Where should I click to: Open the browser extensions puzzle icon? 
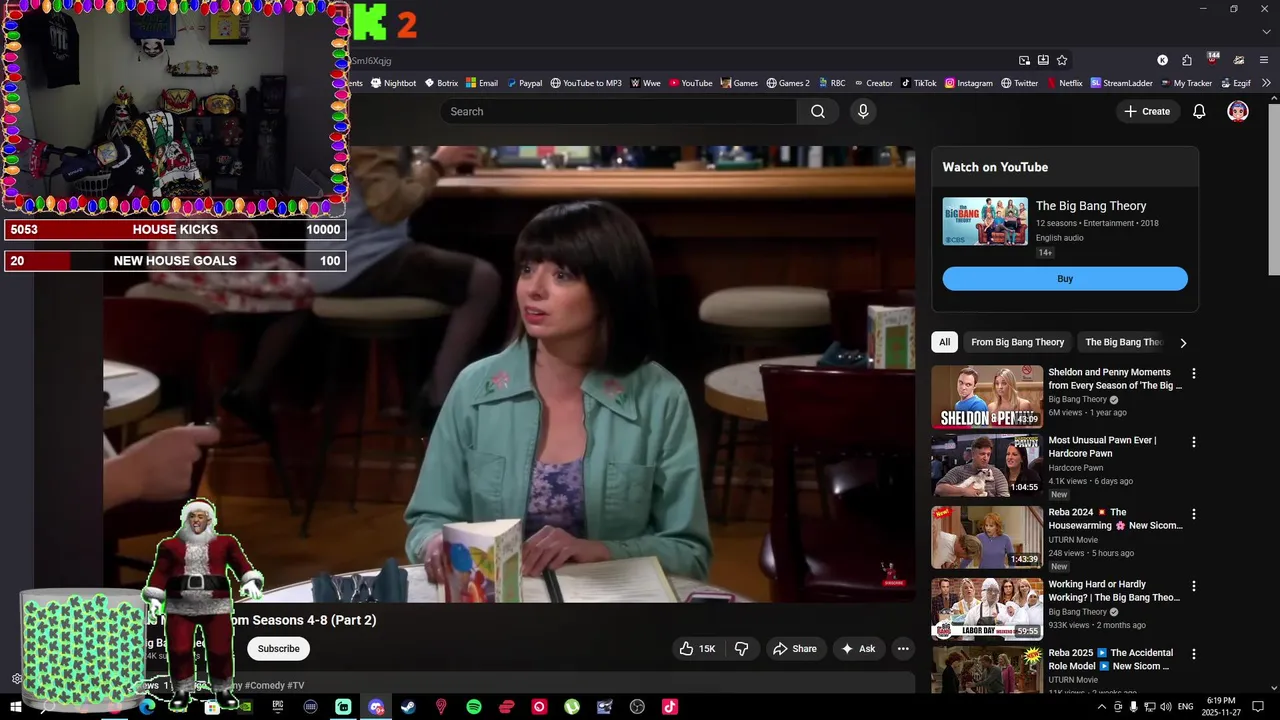click(x=1187, y=60)
